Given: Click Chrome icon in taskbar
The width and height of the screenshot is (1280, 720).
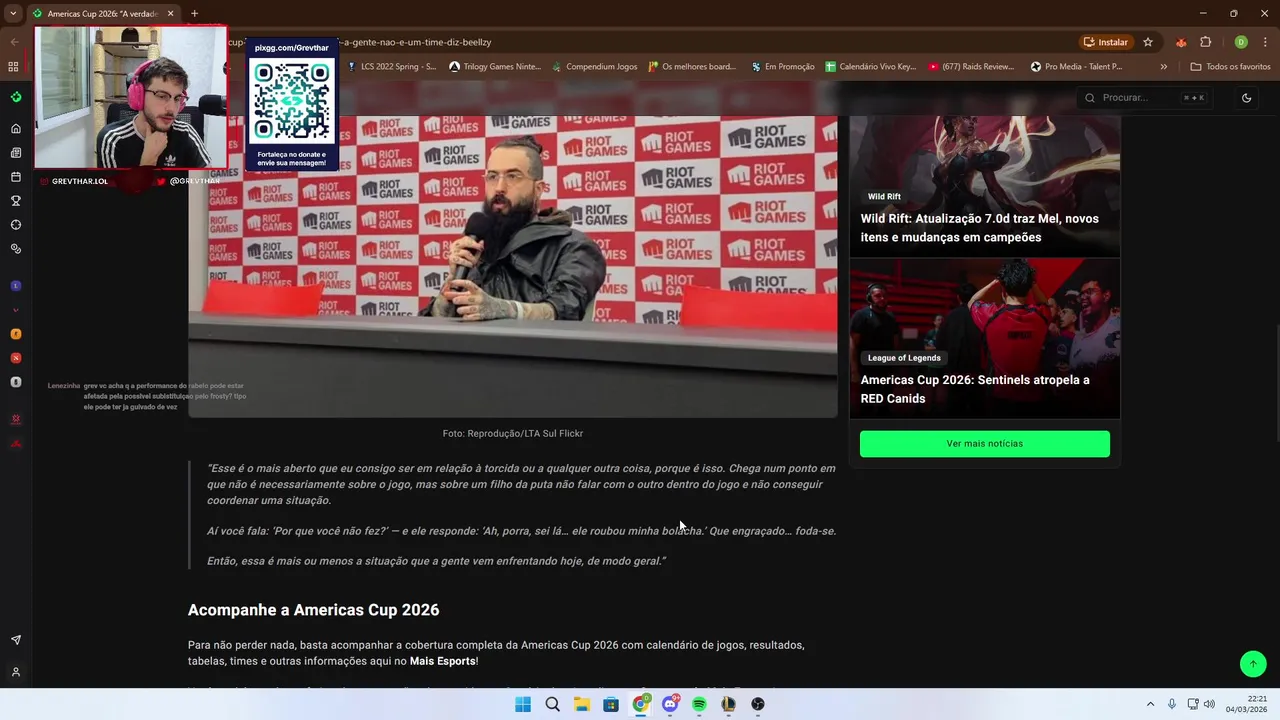Looking at the screenshot, I should point(640,704).
